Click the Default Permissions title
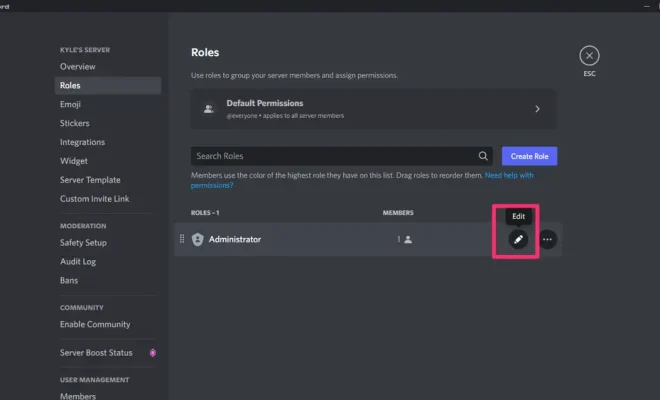660x400 pixels. pyautogui.click(x=264, y=103)
